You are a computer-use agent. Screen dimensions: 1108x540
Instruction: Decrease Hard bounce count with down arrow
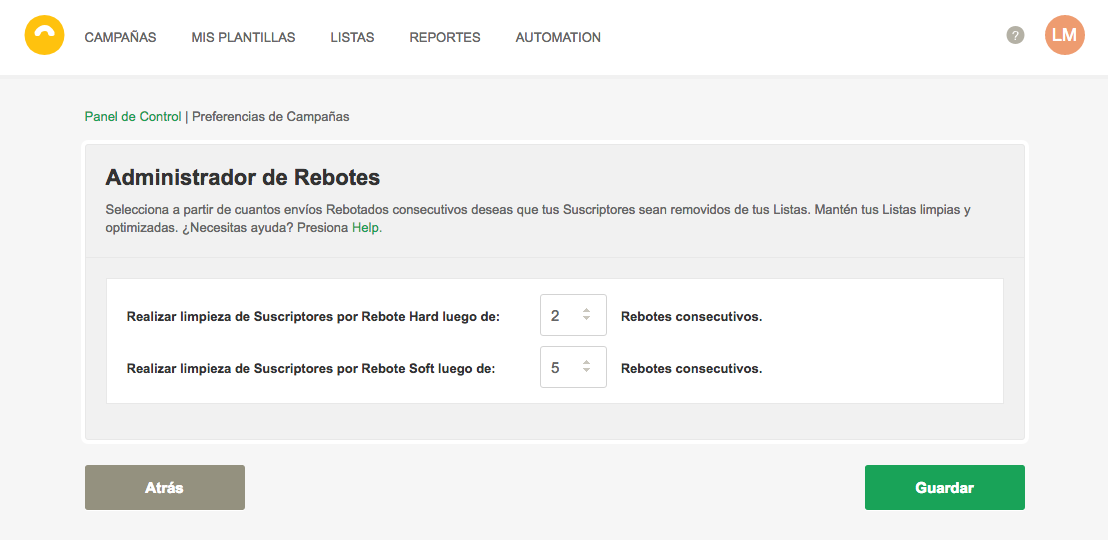586,320
